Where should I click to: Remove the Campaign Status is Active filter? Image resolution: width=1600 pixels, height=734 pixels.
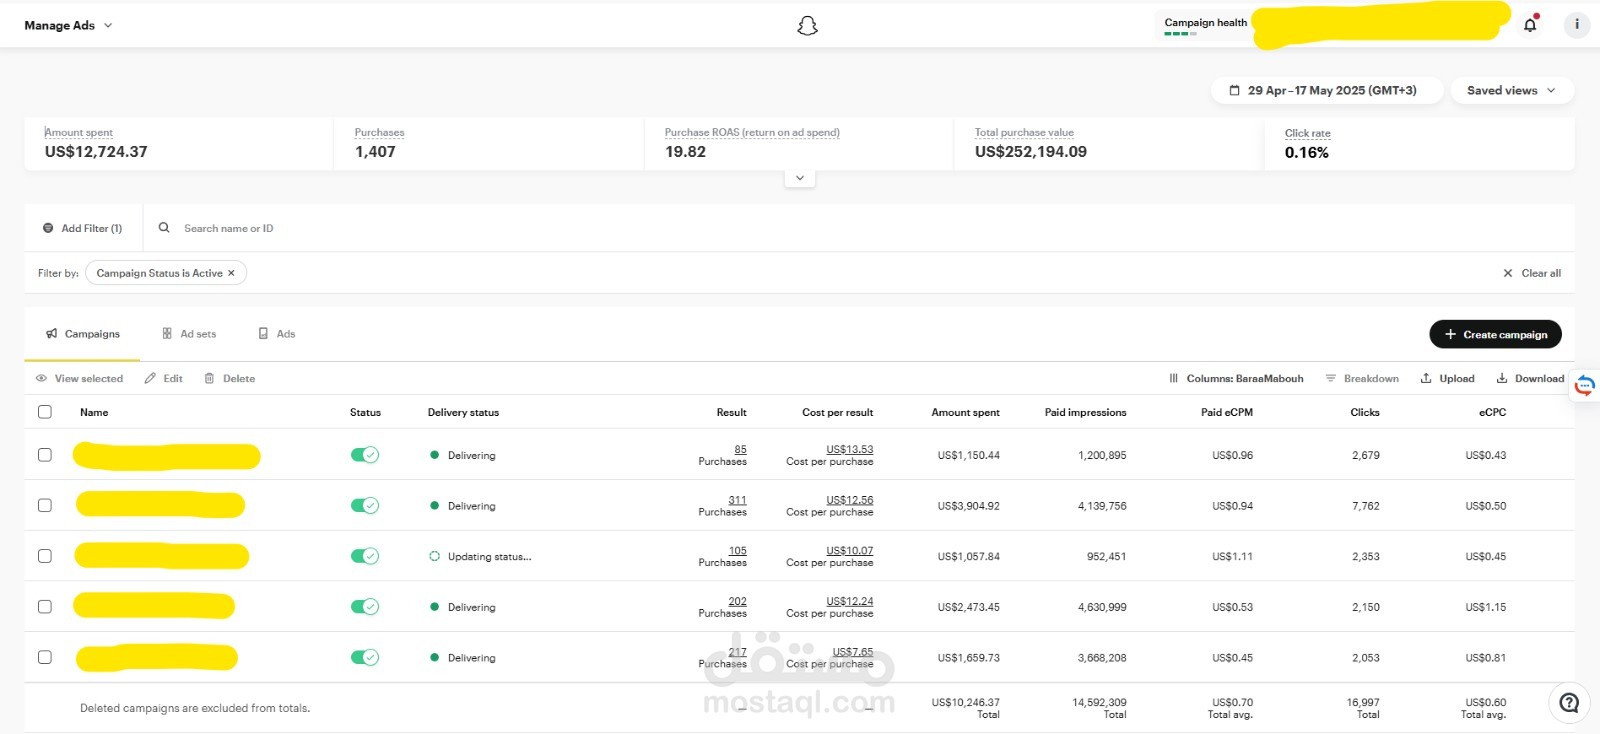point(231,273)
